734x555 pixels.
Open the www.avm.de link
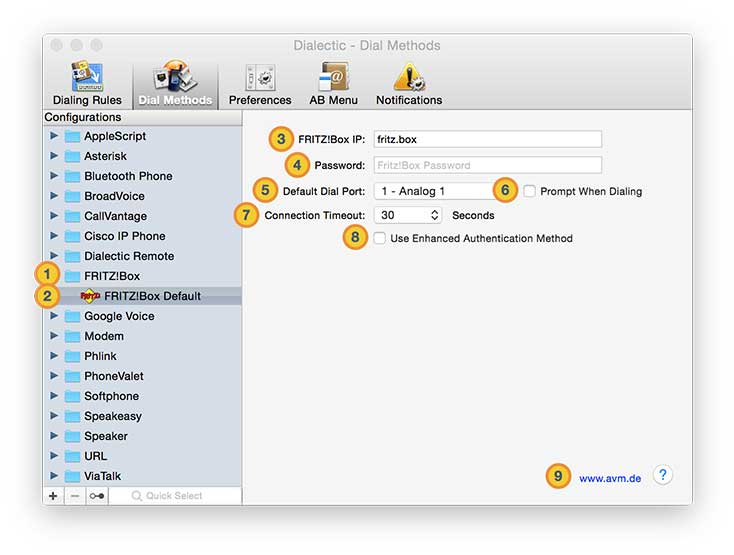(610, 478)
